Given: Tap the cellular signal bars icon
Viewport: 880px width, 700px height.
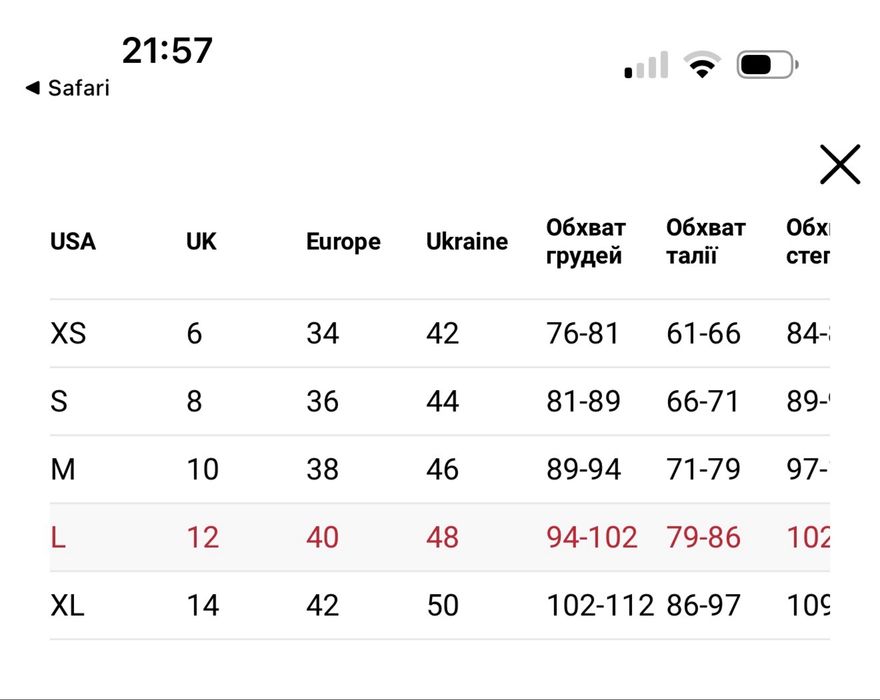Looking at the screenshot, I should click(646, 67).
